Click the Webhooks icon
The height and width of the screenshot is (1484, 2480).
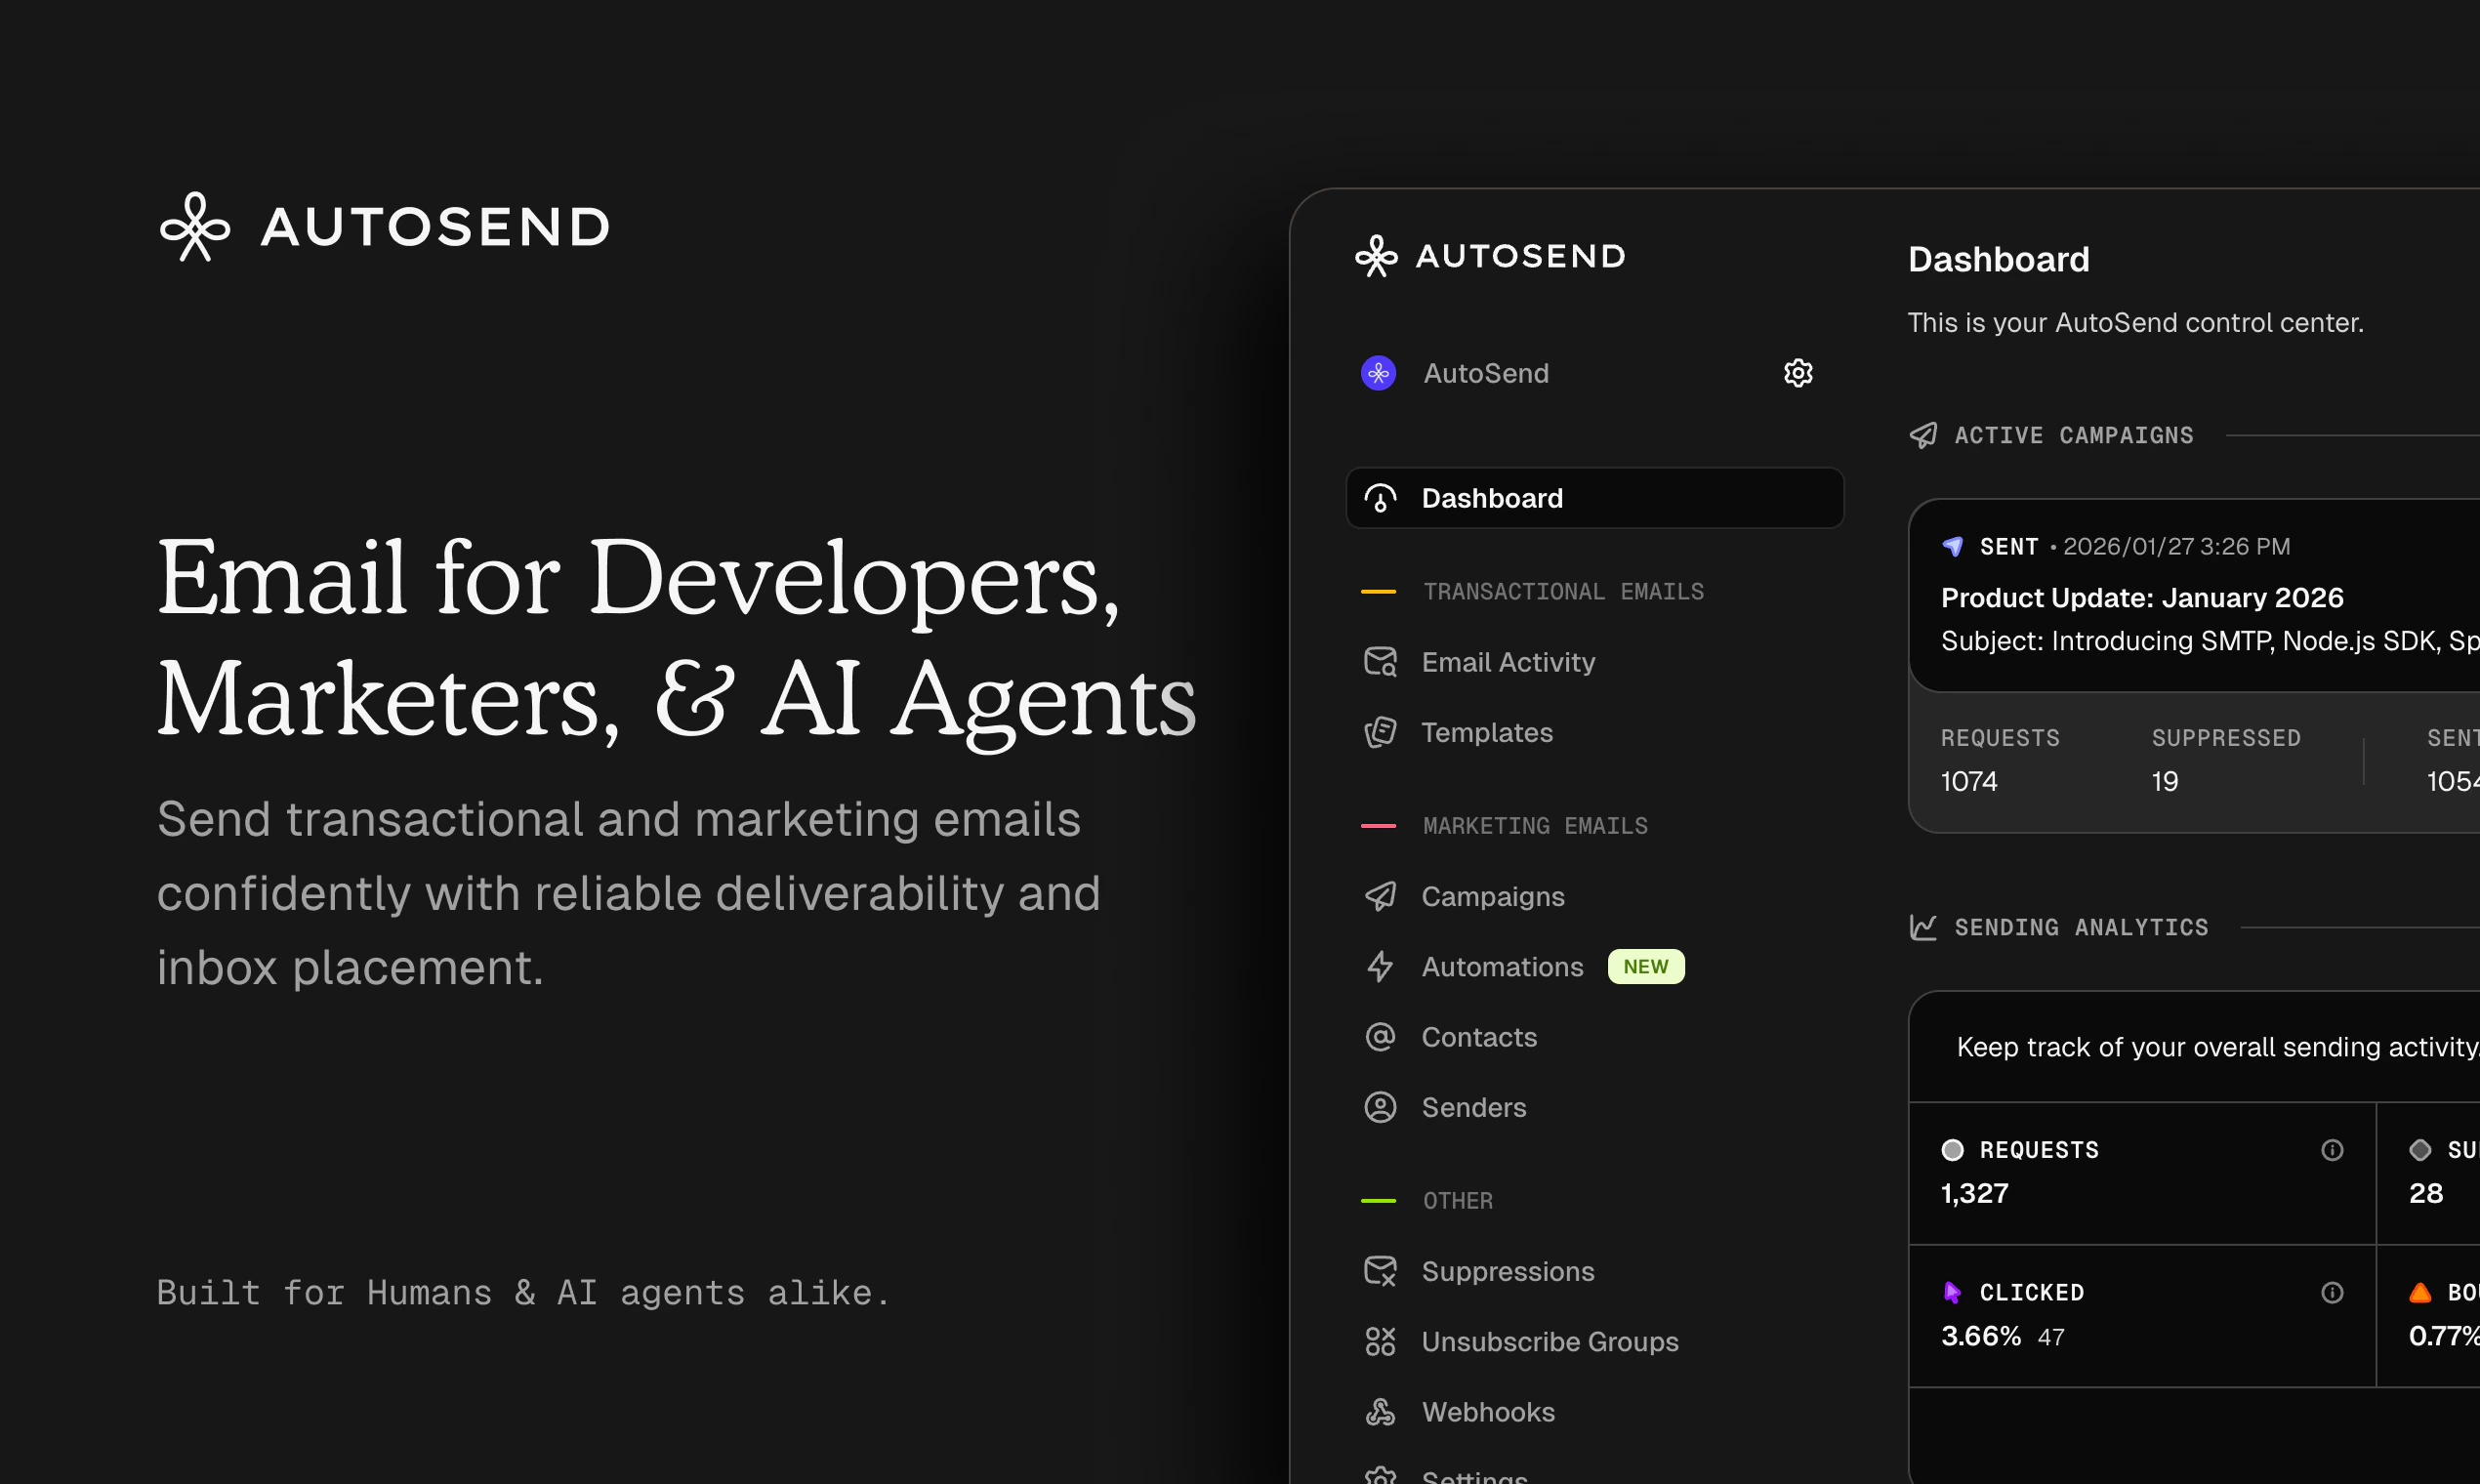(x=1381, y=1411)
